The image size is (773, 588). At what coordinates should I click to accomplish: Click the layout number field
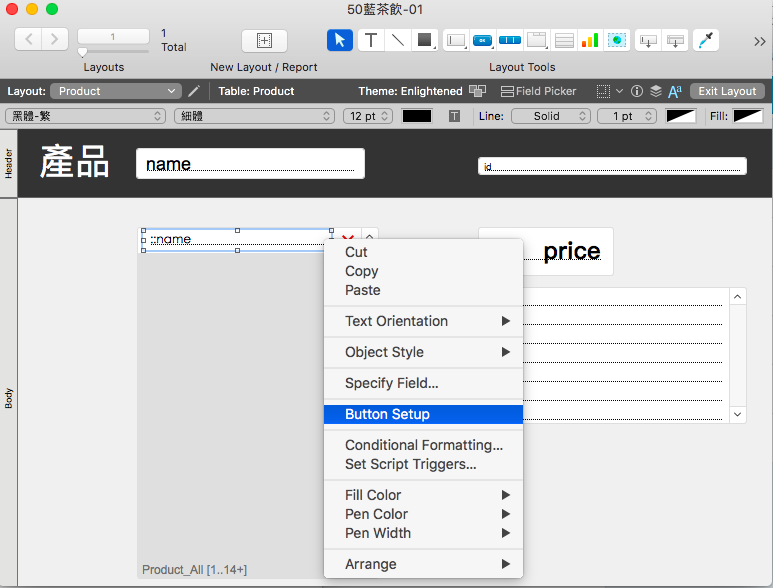click(x=113, y=36)
